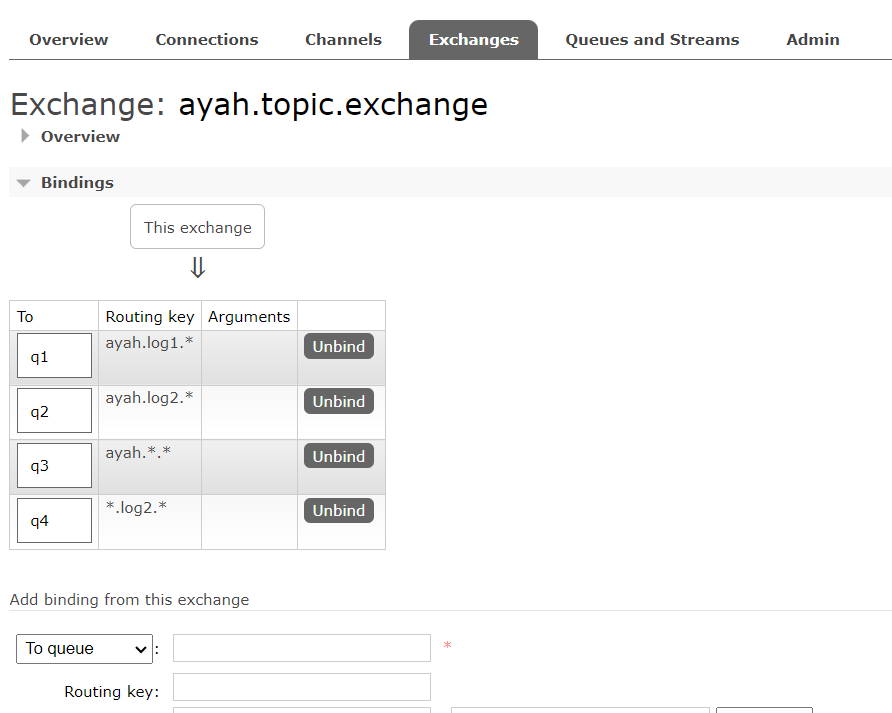This screenshot has height=713, width=892.
Task: Expand the Overview section
Action: coord(79,137)
